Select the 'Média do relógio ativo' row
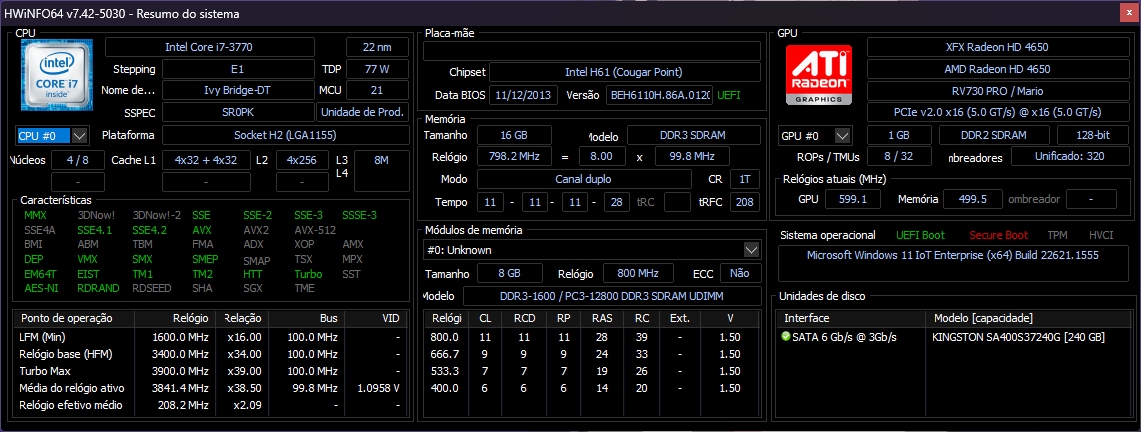Viewport: 1141px width, 432px height. point(209,388)
